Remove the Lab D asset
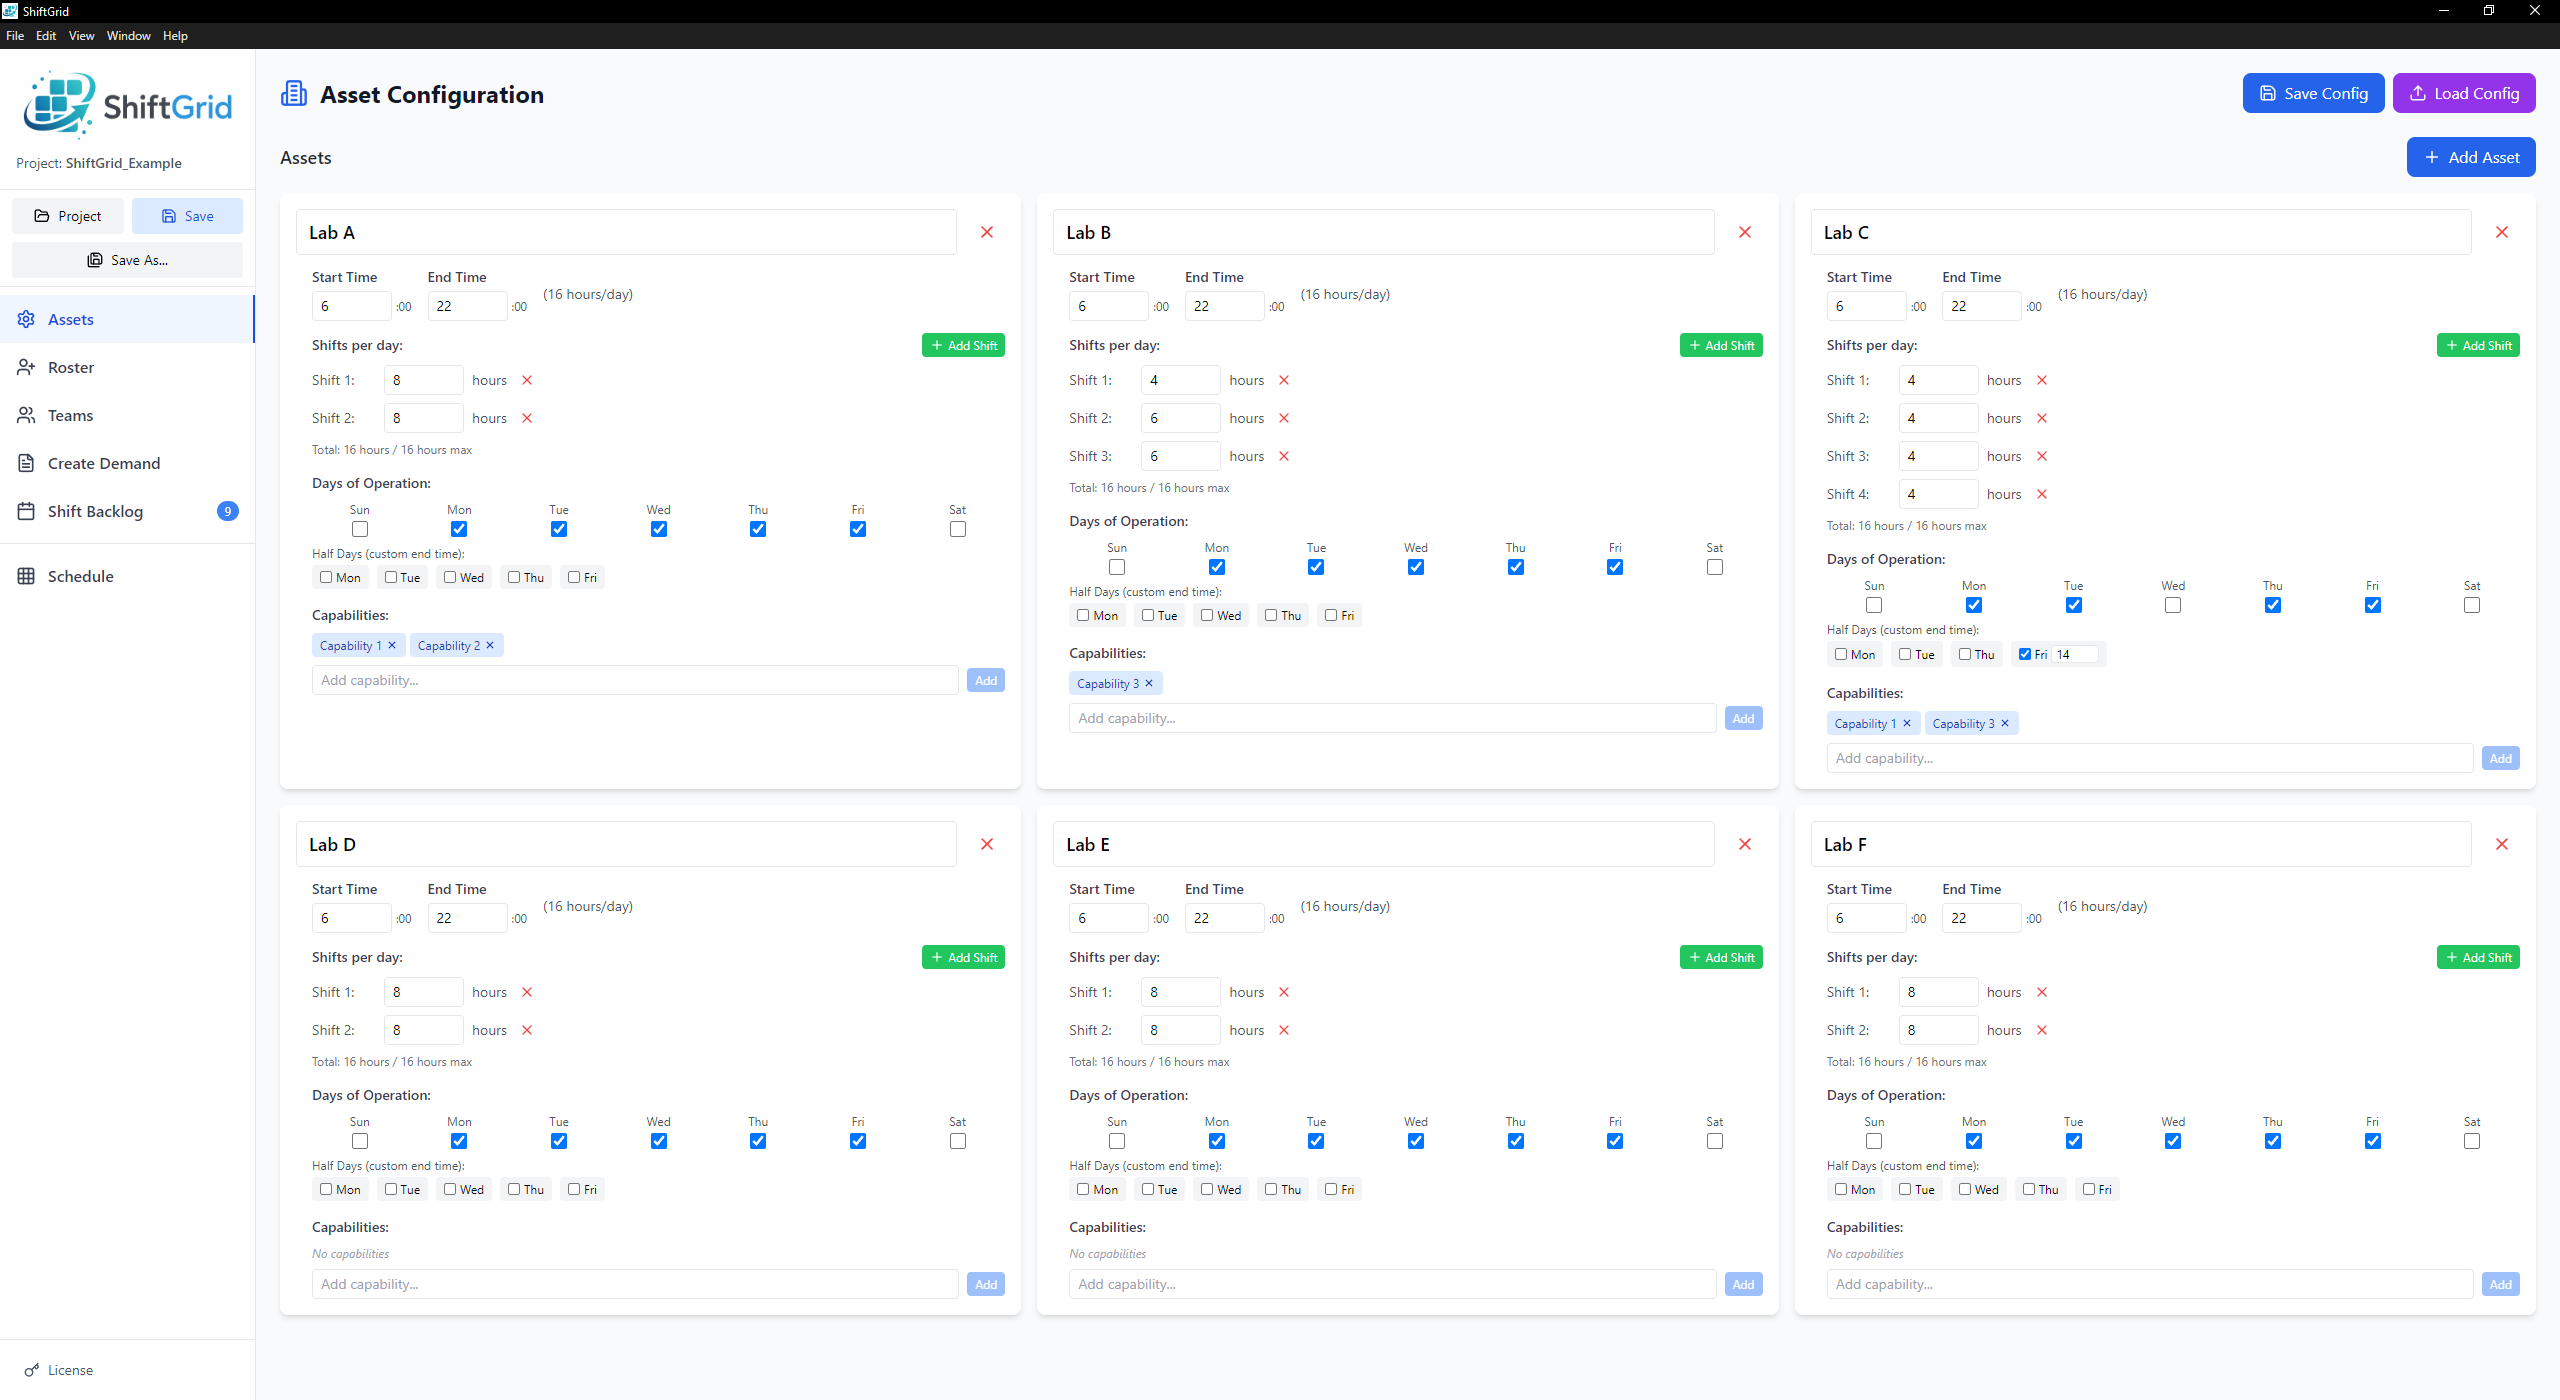2560x1400 pixels. tap(986, 843)
